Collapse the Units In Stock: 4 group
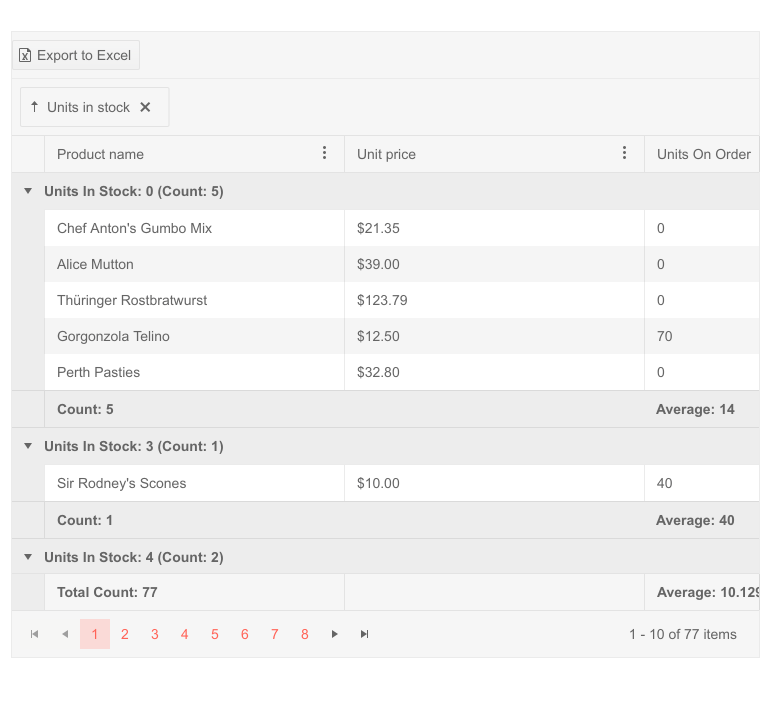This screenshot has height=717, width=770. pyautogui.click(x=28, y=557)
